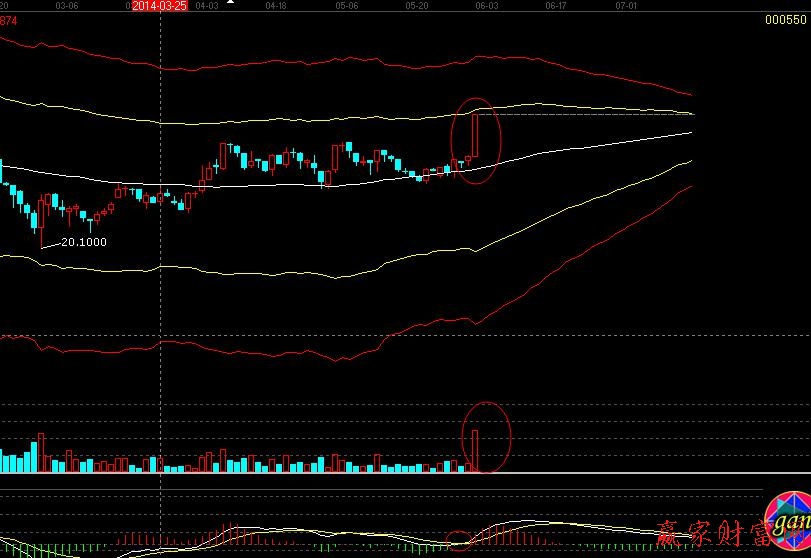The width and height of the screenshot is (811, 558).
Task: Click the stock code 000550
Action: pos(784,20)
